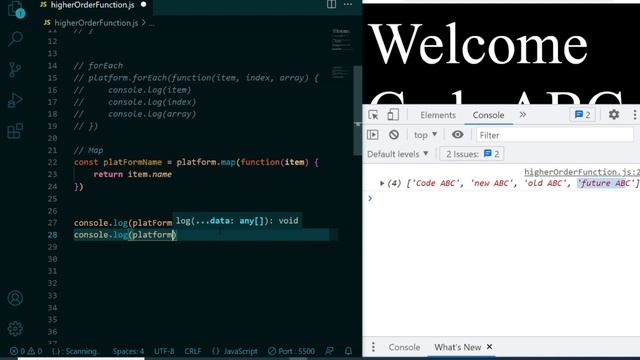
Task: Click console prompt chevron
Action: pyautogui.click(x=370, y=198)
